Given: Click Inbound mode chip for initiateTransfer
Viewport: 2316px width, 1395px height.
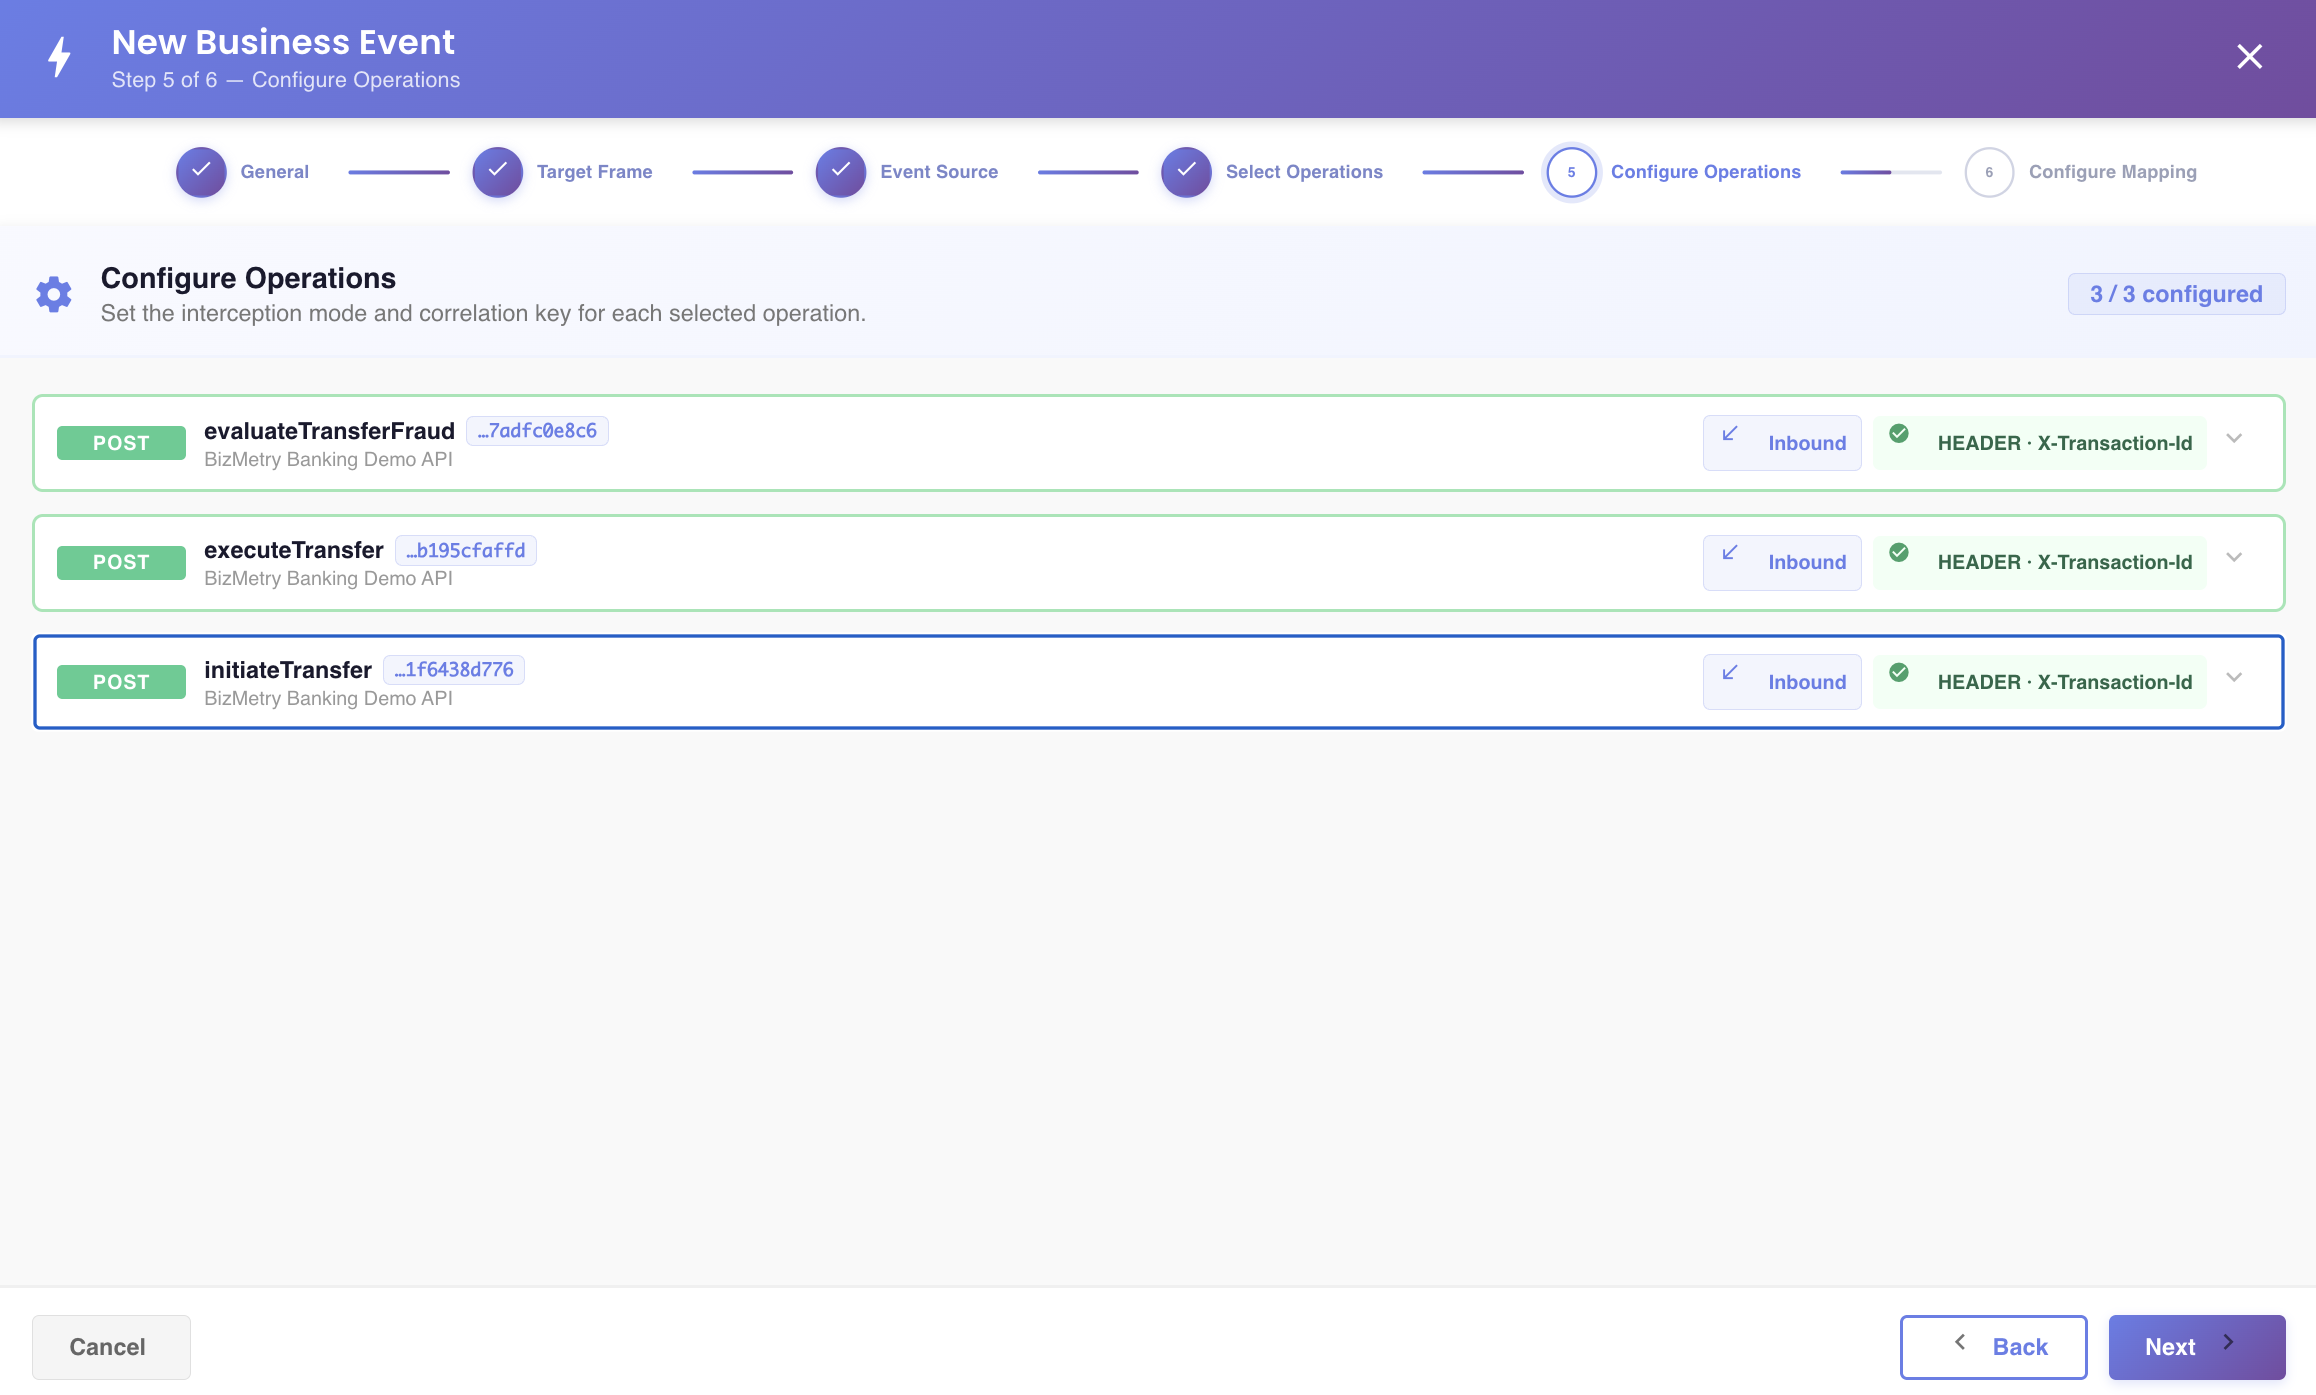Looking at the screenshot, I should (1782, 682).
